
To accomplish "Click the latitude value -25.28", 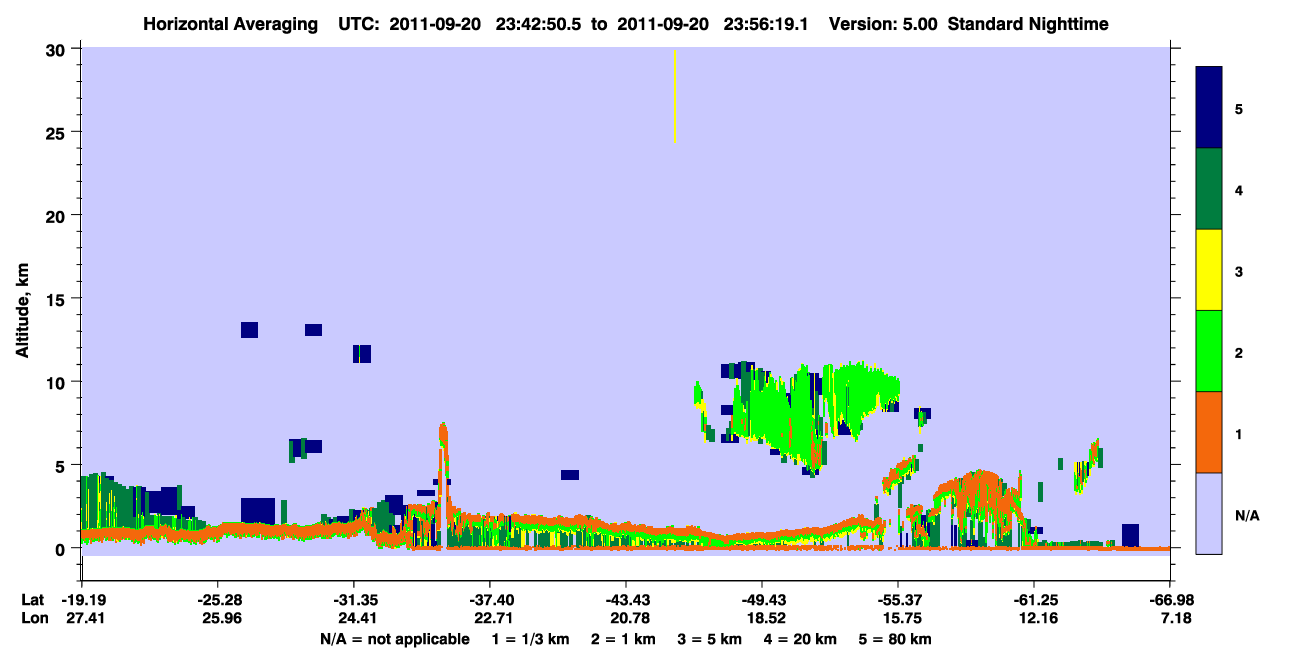I will [x=218, y=600].
